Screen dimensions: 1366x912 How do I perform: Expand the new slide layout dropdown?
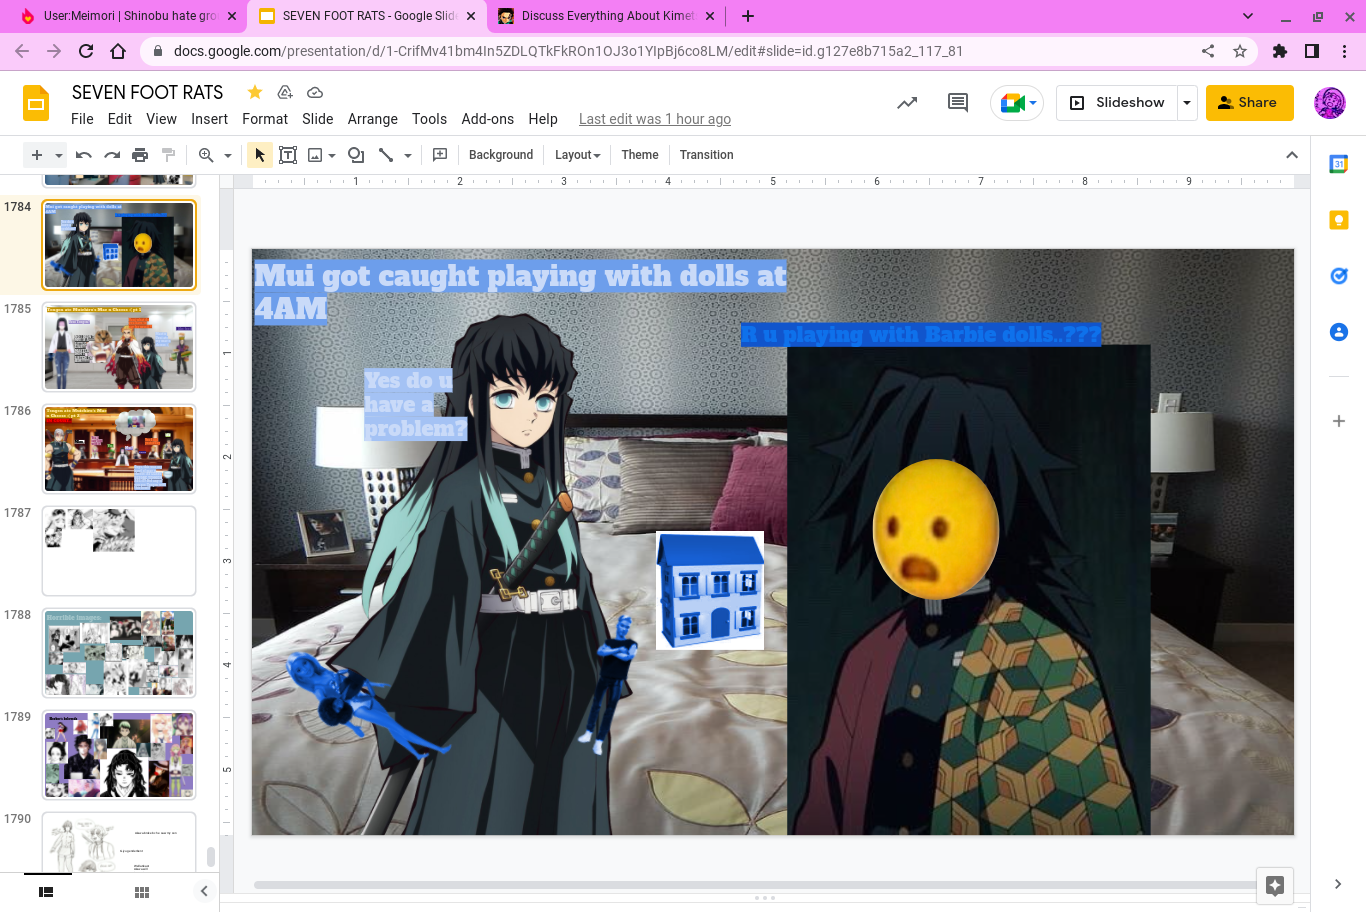[x=59, y=155]
